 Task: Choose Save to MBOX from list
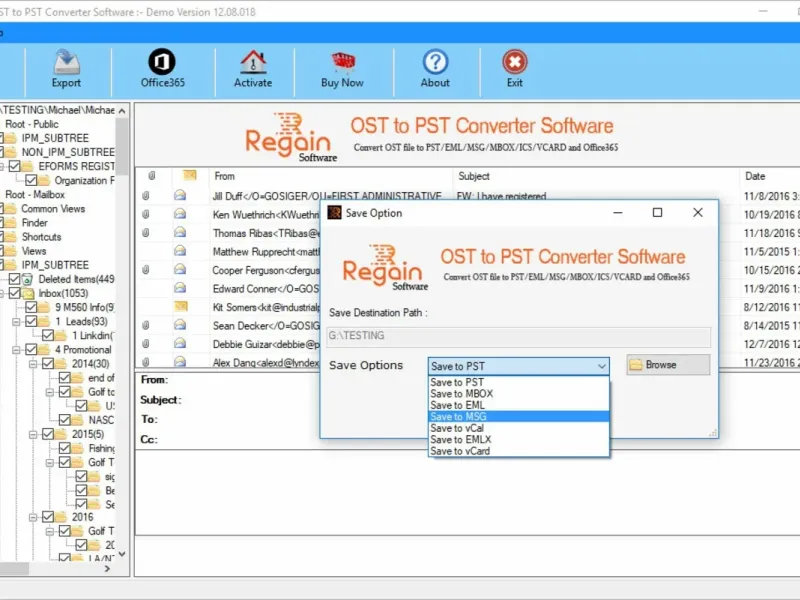pyautogui.click(x=460, y=394)
